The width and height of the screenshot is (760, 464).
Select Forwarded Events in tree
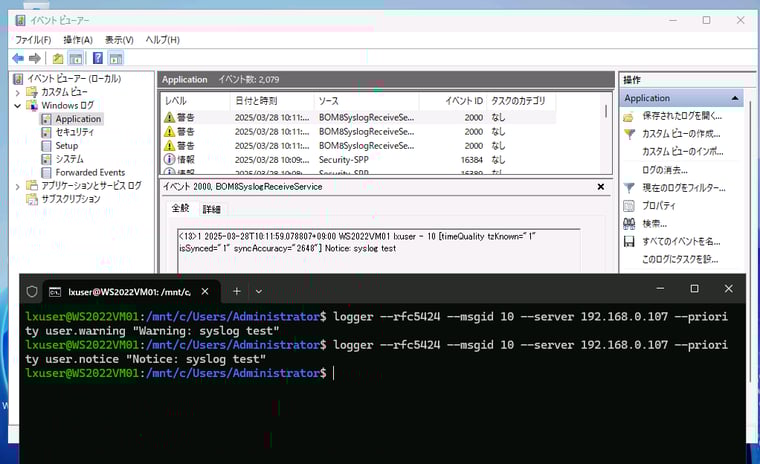coord(90,173)
